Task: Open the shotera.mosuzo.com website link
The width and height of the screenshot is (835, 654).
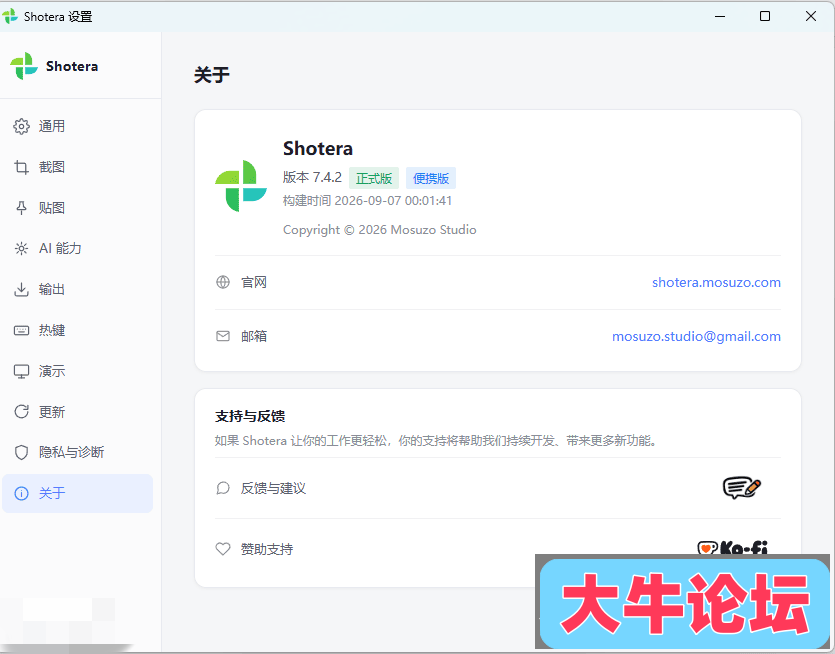Action: click(x=716, y=282)
